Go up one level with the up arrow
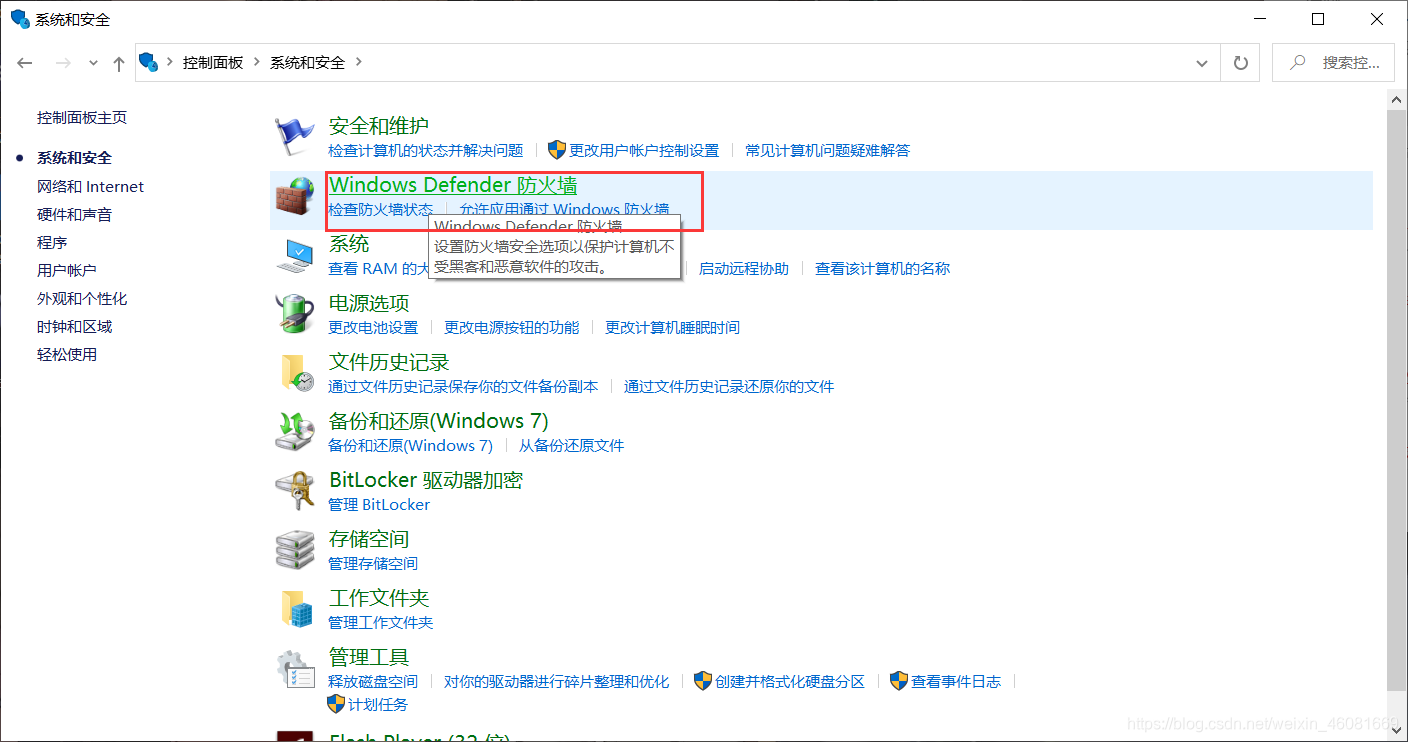Screen dimensions: 1408x742 click(119, 63)
